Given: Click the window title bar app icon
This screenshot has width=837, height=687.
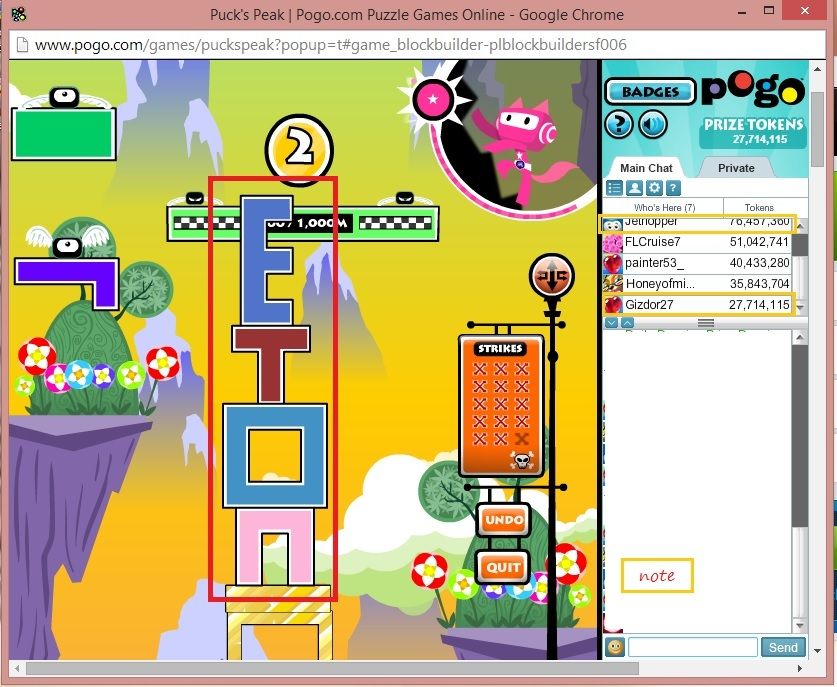Looking at the screenshot, I should [19, 14].
